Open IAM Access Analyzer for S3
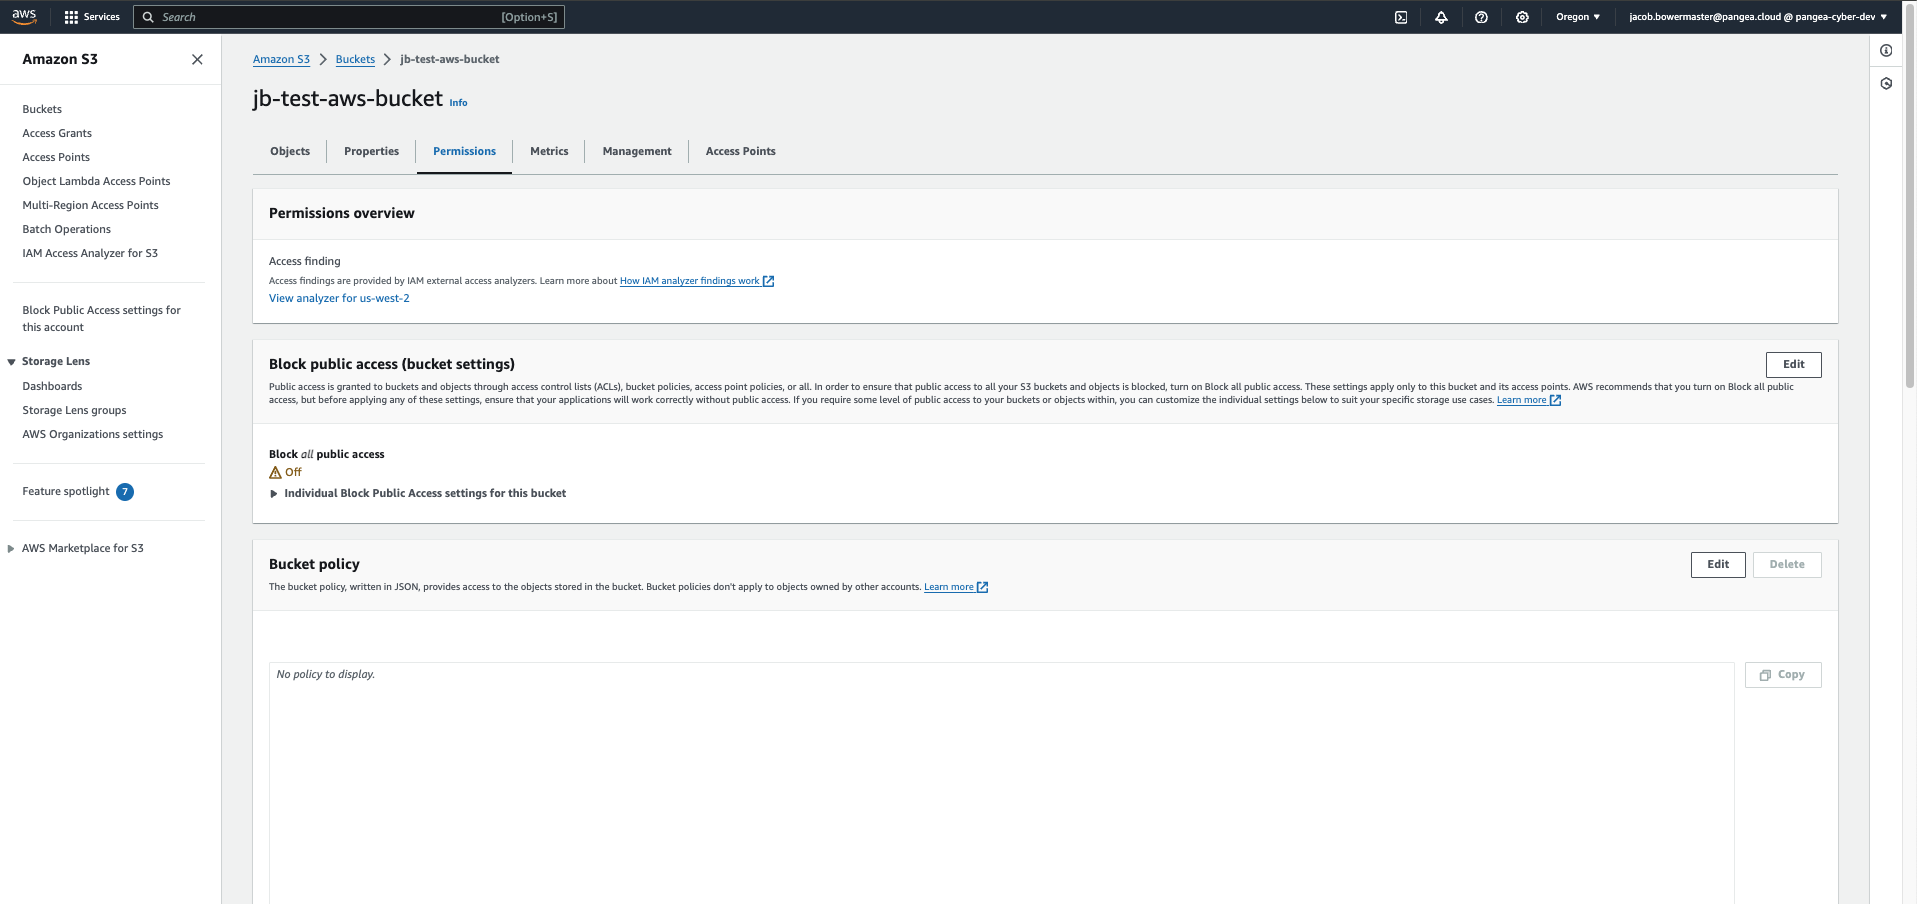The image size is (1917, 904). [x=90, y=254]
